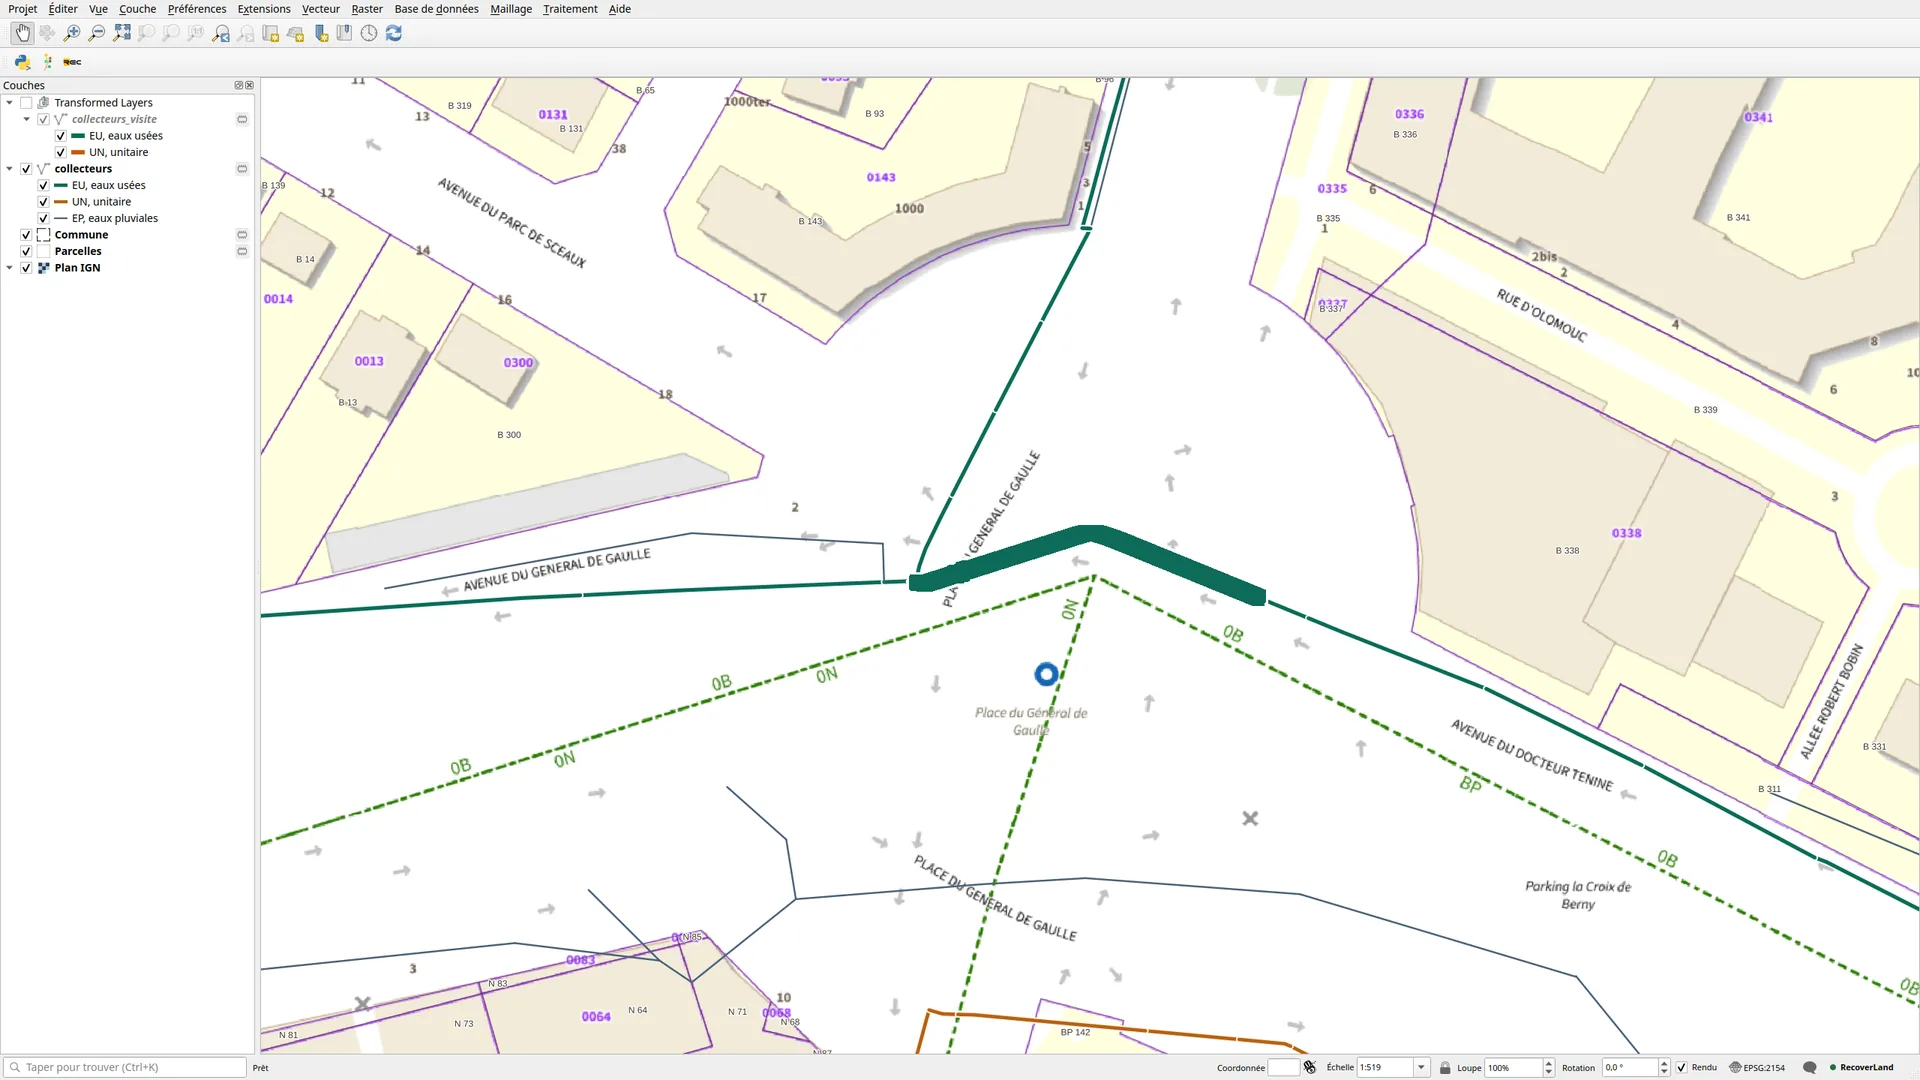Click Zoom Last (previous view) icon
The image size is (1920, 1080).
point(221,33)
